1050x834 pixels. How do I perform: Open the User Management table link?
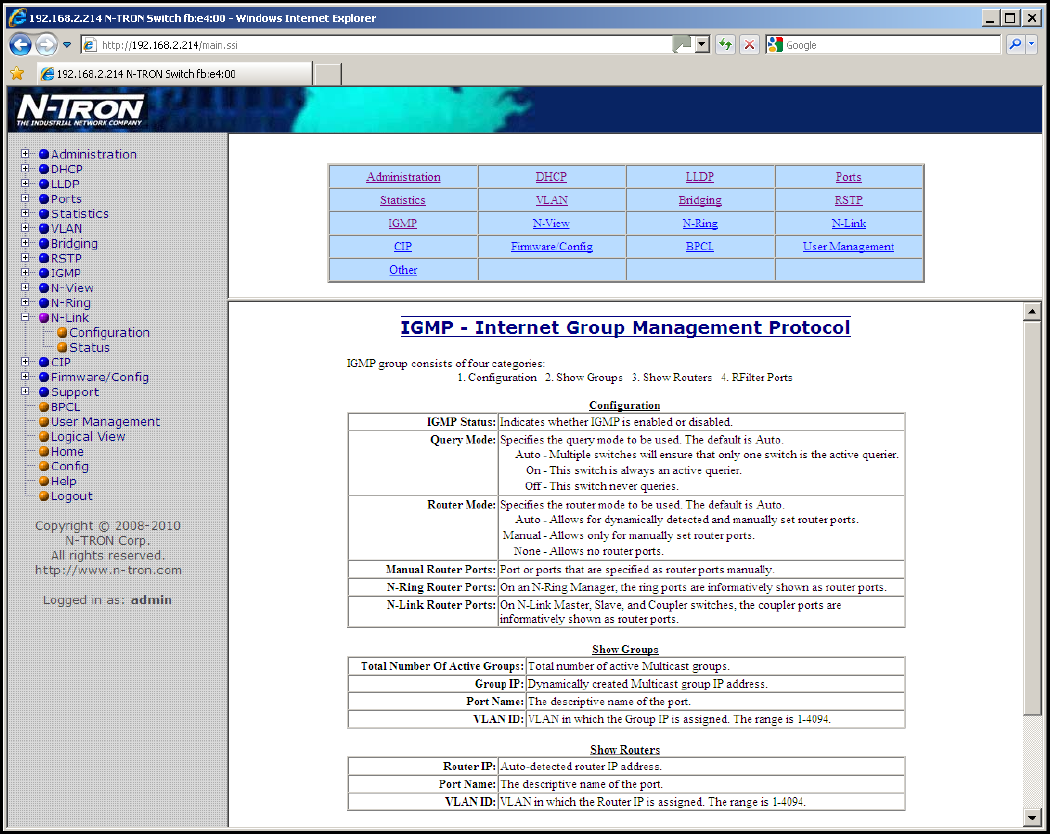848,246
